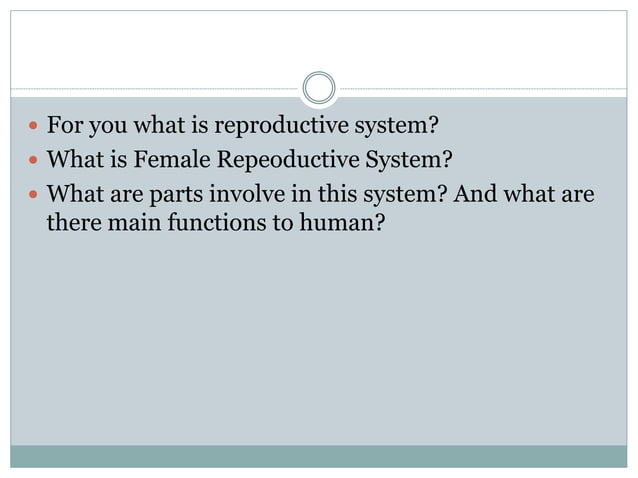Click the dotted divider line right of circle
The height and width of the screenshot is (478, 638).
tap(482, 88)
